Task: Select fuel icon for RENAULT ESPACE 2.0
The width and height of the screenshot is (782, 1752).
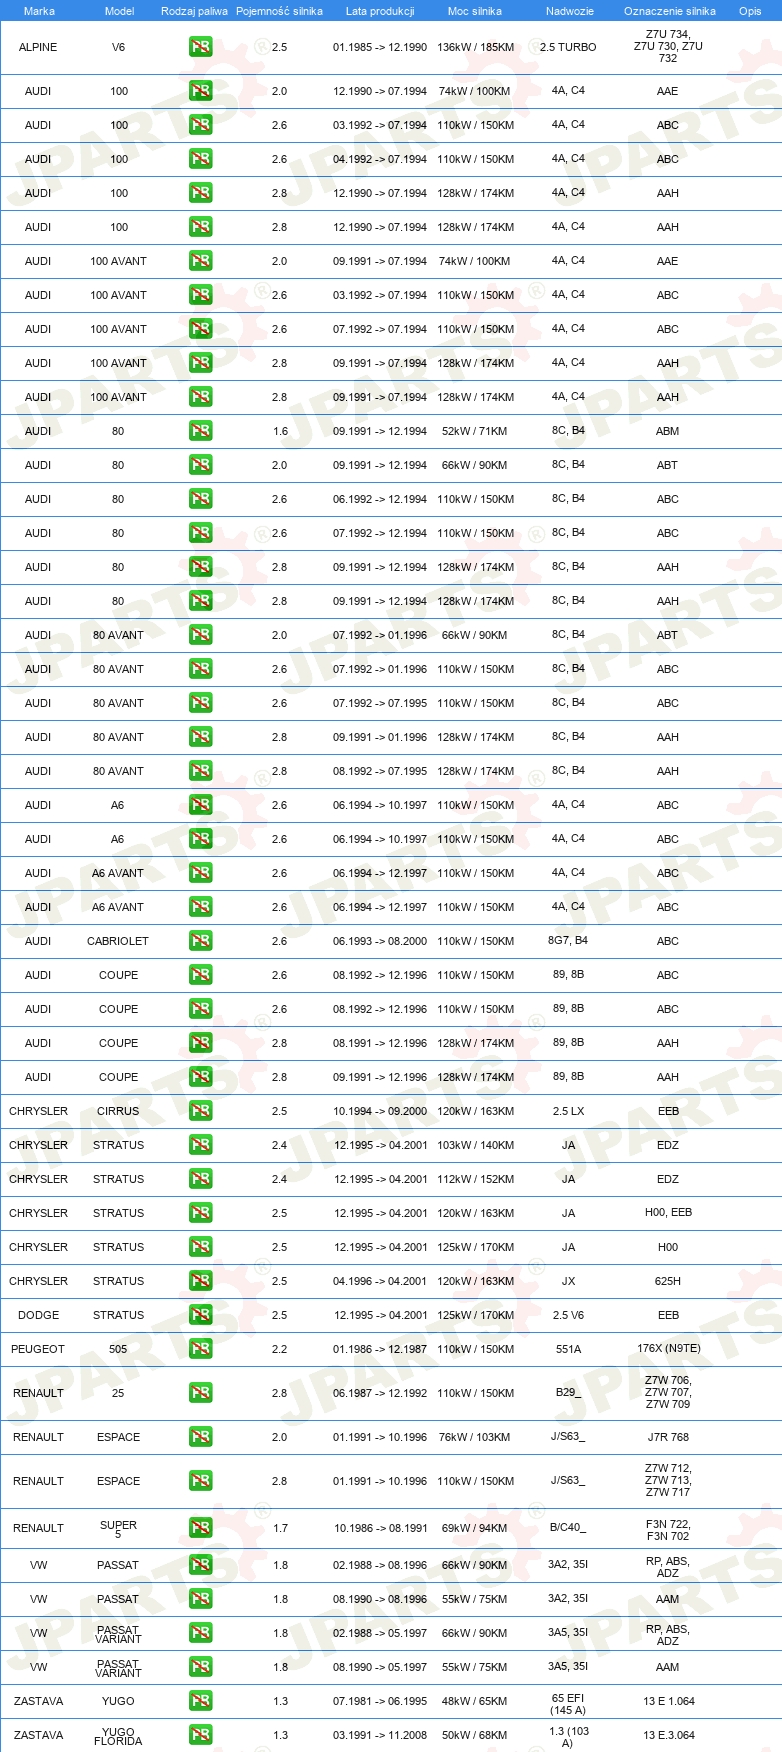Action: (201, 1437)
